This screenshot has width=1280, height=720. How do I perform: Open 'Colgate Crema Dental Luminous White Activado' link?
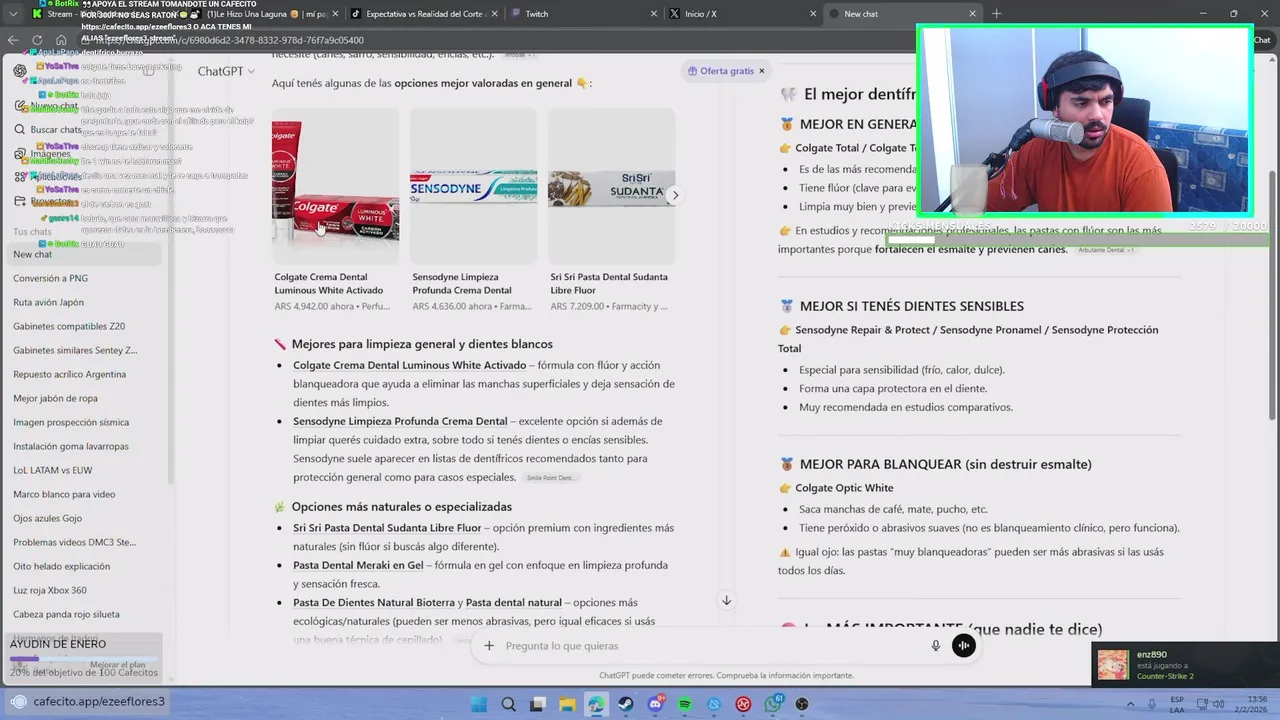(409, 365)
